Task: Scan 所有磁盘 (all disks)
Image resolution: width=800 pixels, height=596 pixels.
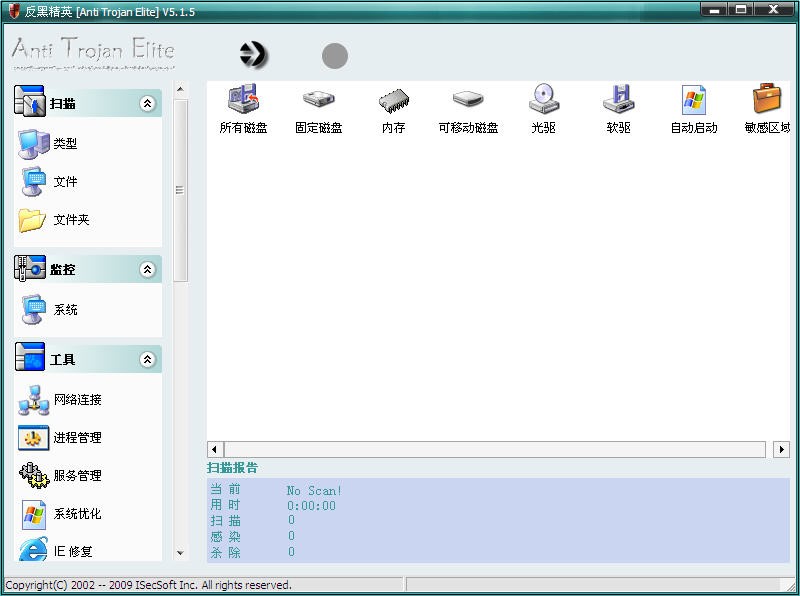Action: pyautogui.click(x=243, y=108)
